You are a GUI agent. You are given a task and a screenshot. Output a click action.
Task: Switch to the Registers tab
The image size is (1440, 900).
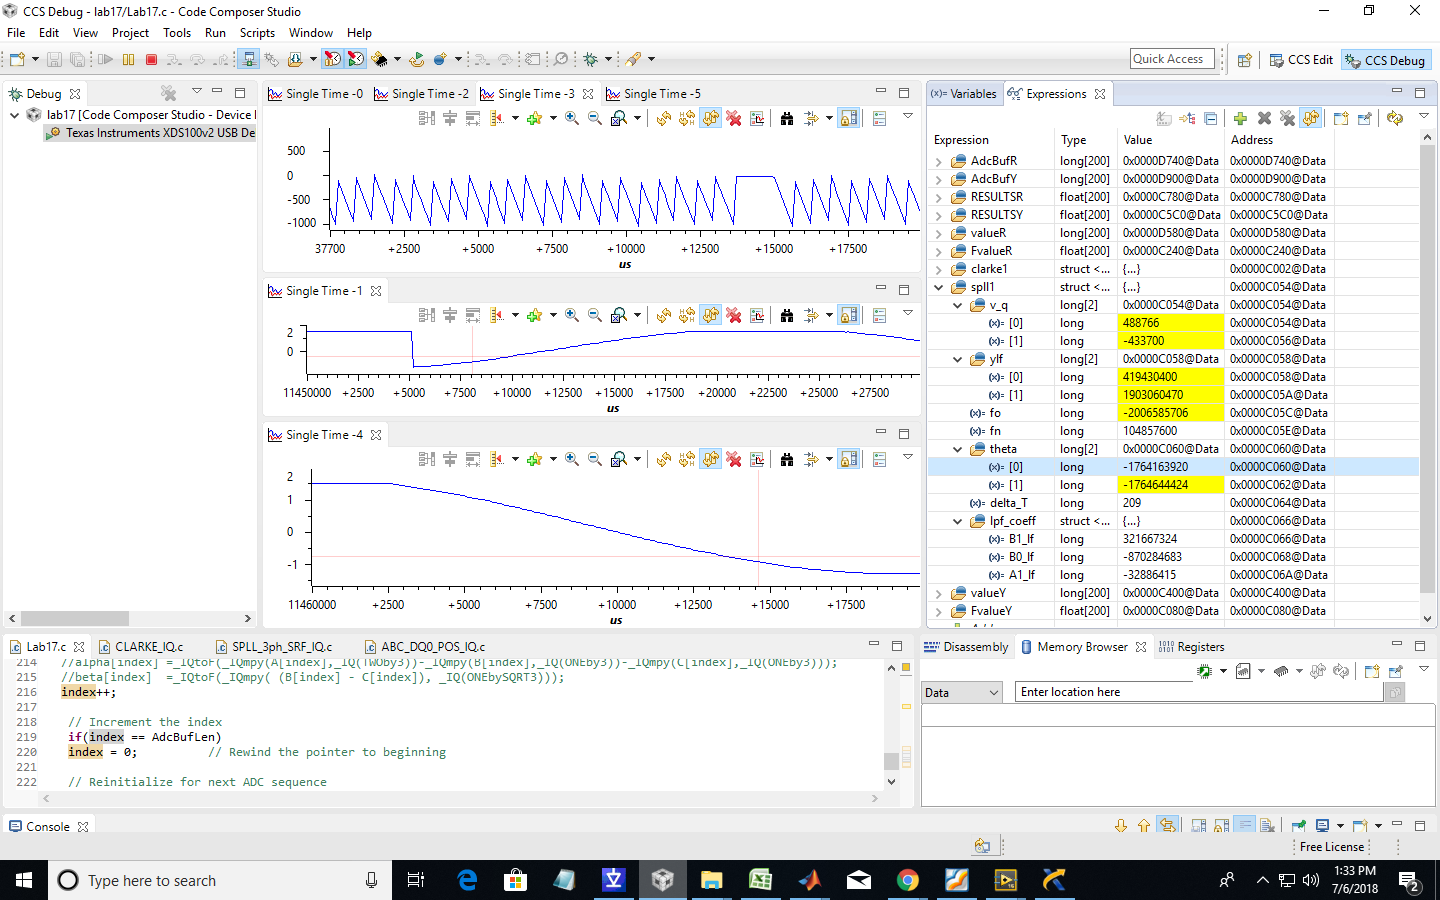1199,647
